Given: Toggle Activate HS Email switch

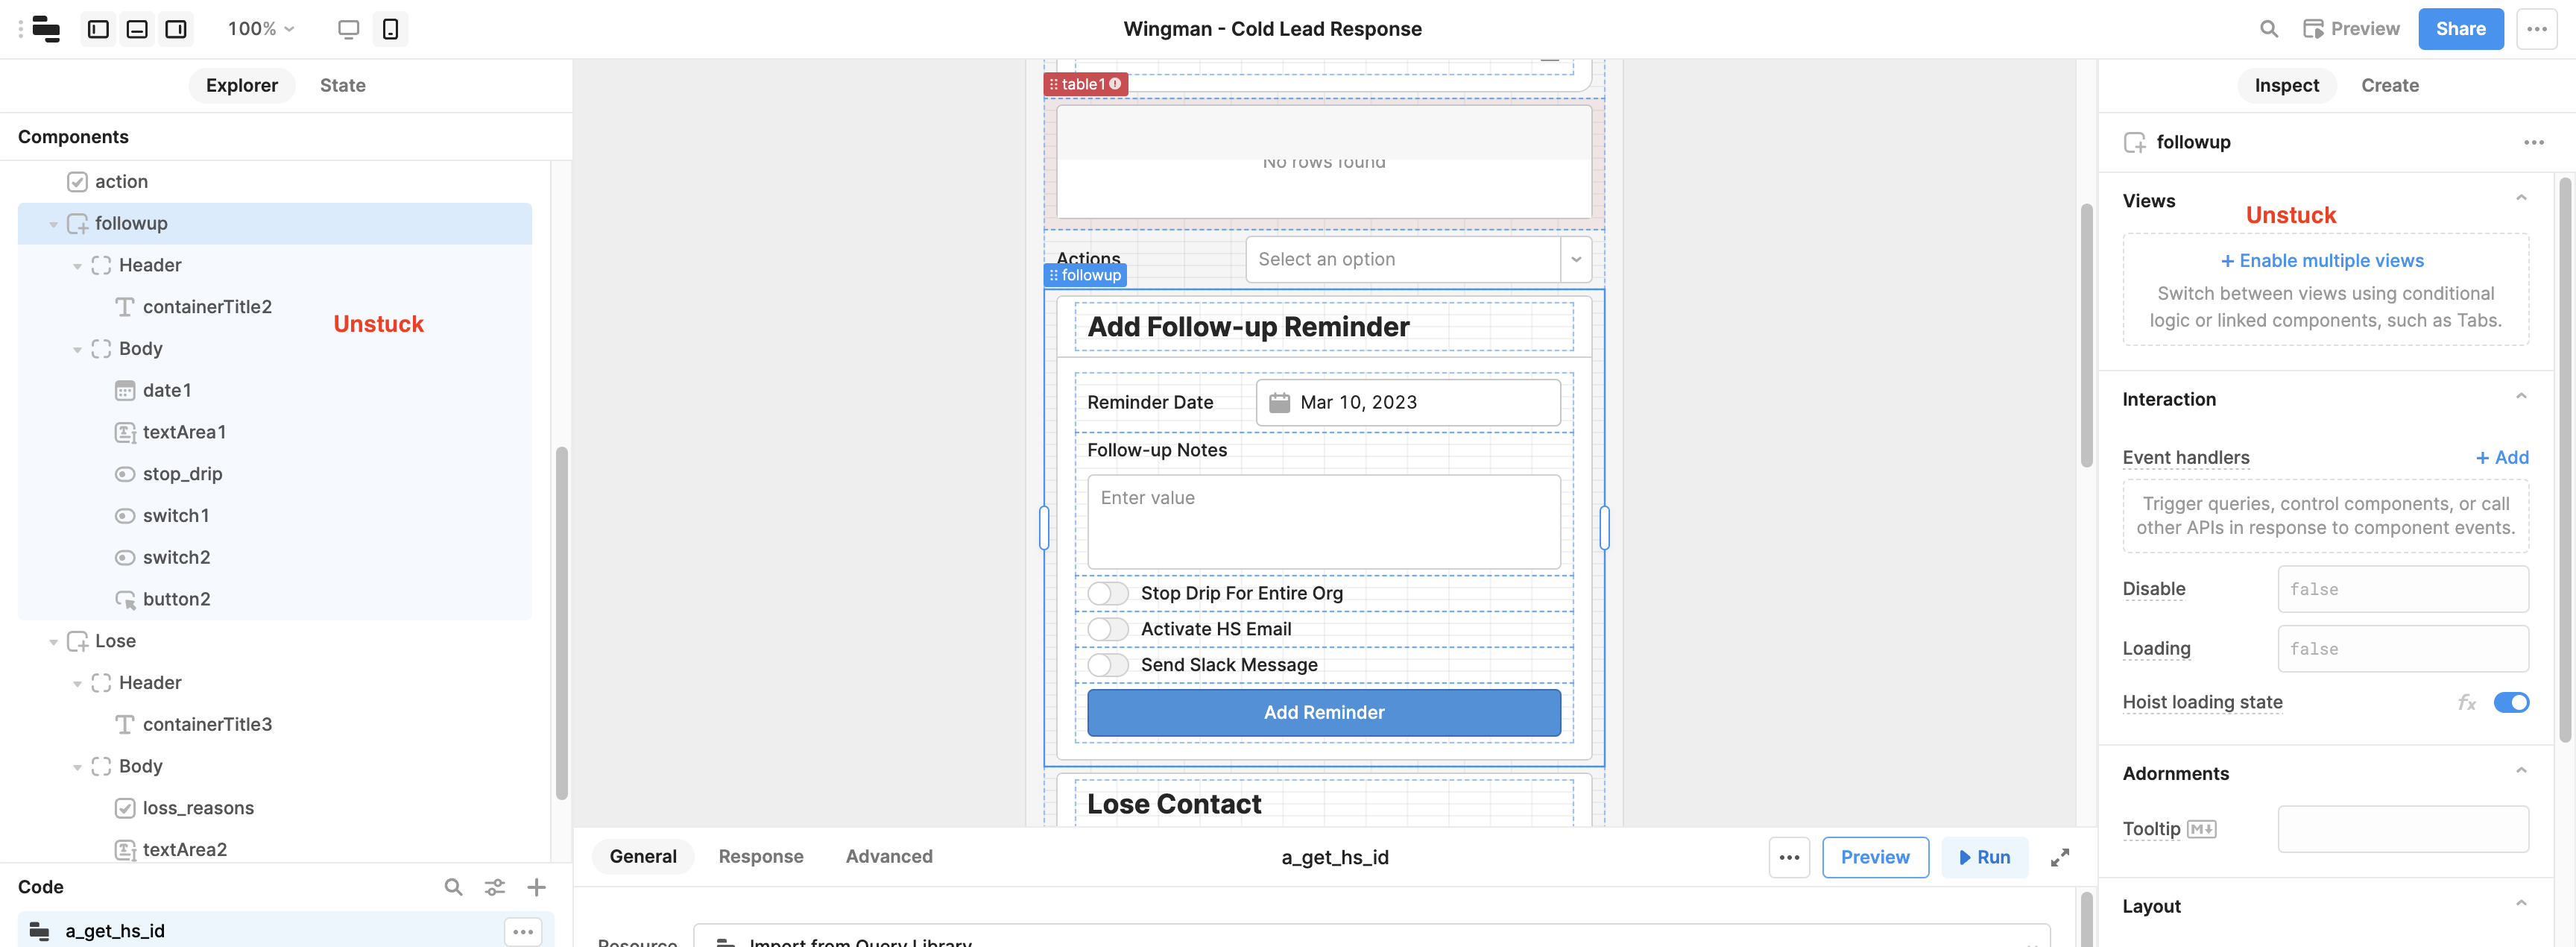Looking at the screenshot, I should [x=1108, y=629].
